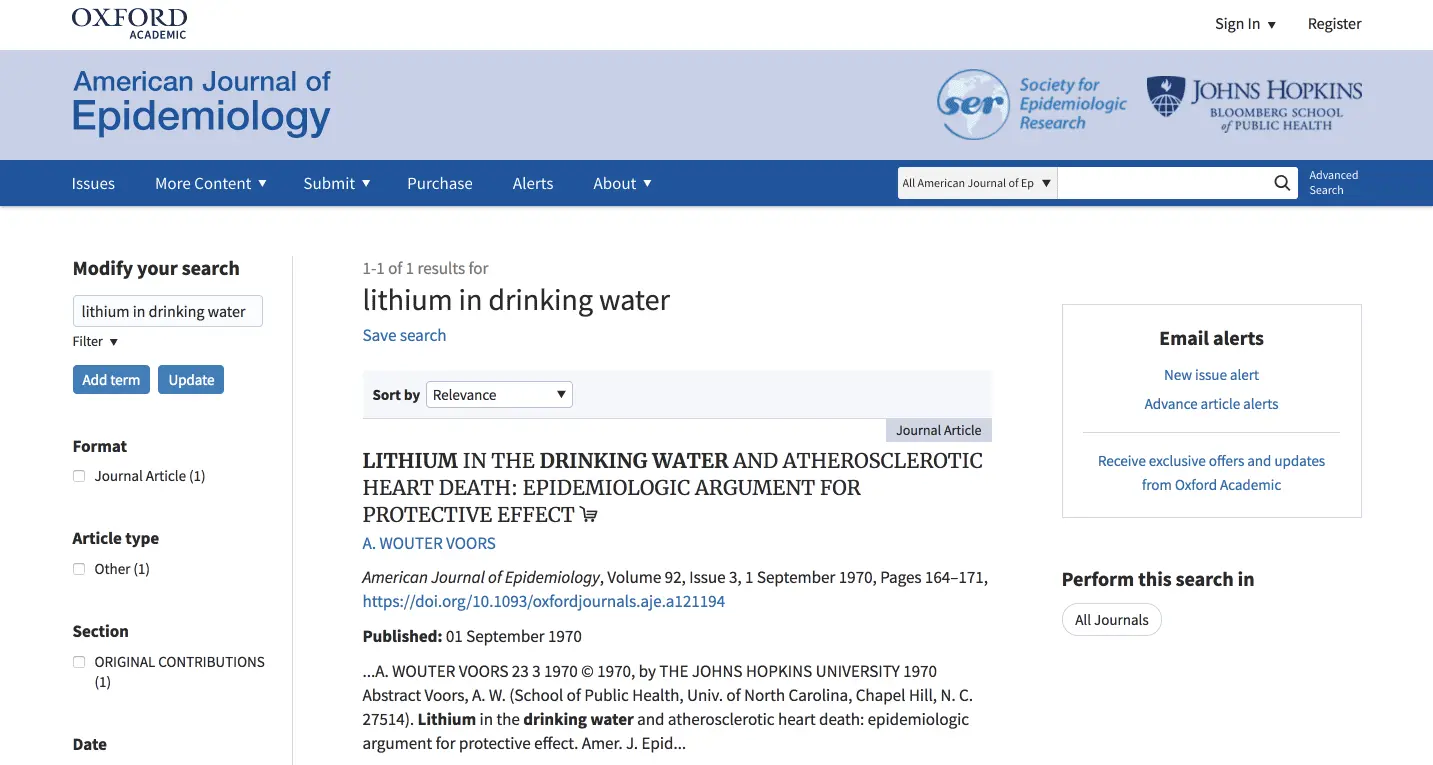The width and height of the screenshot is (1433, 765).
Task: Tick the Other article type checkbox
Action: [79, 569]
